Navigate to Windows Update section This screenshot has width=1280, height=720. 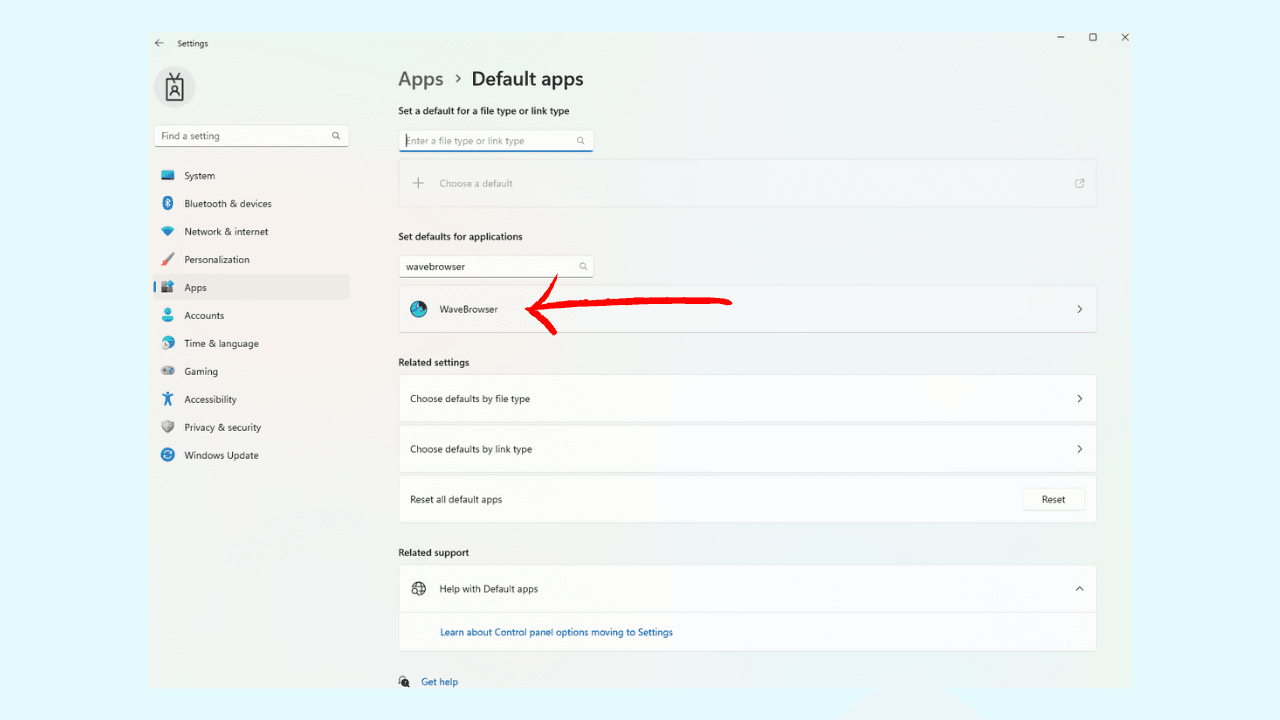[x=221, y=456]
